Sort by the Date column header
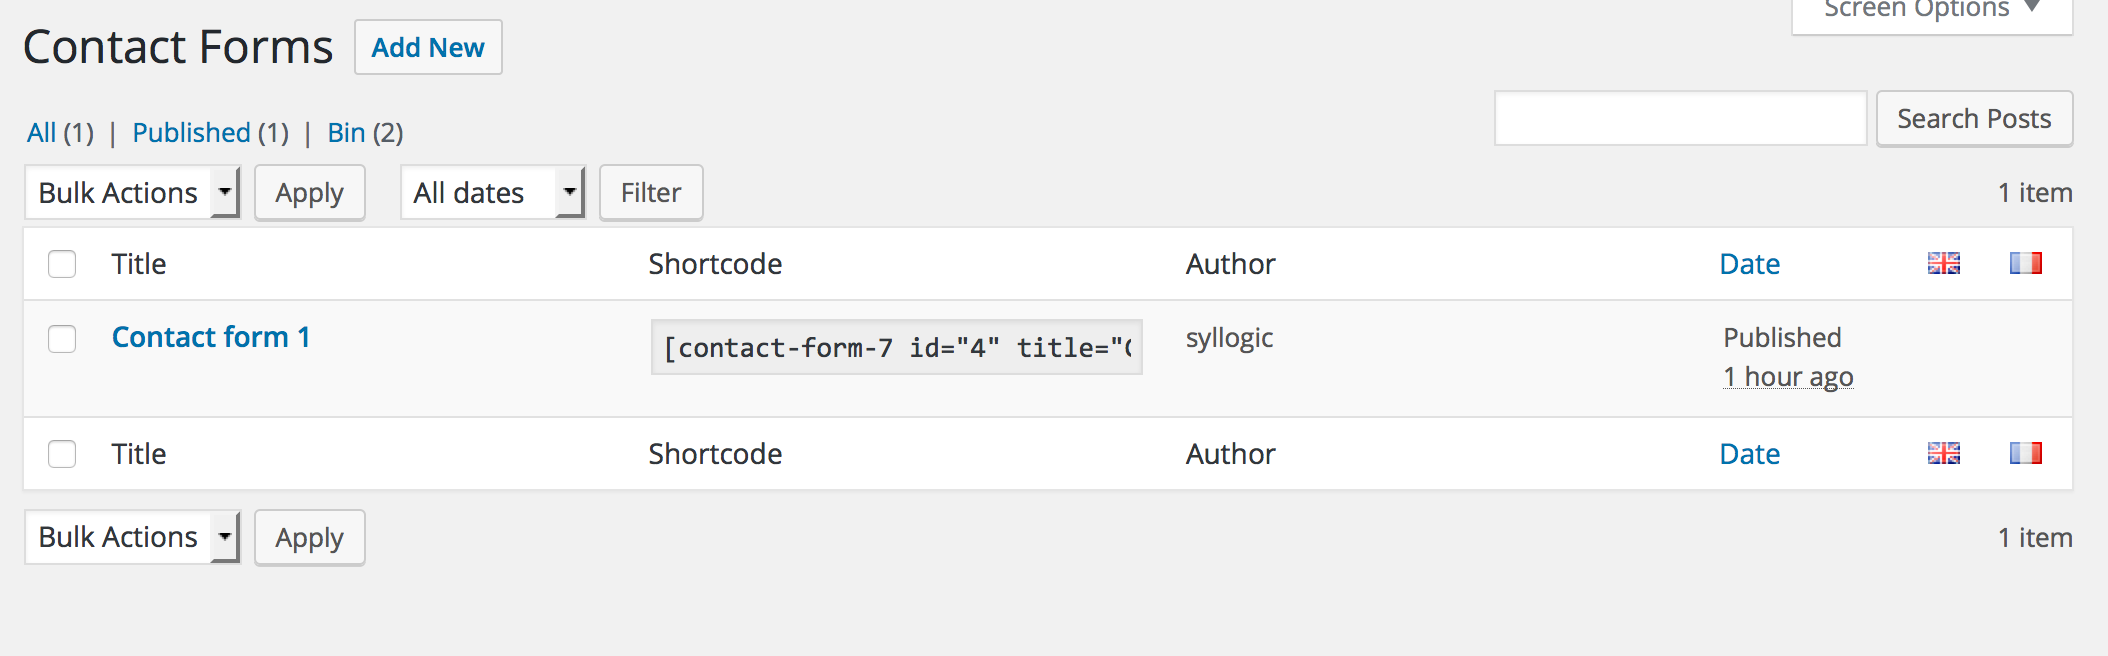 (x=1749, y=264)
